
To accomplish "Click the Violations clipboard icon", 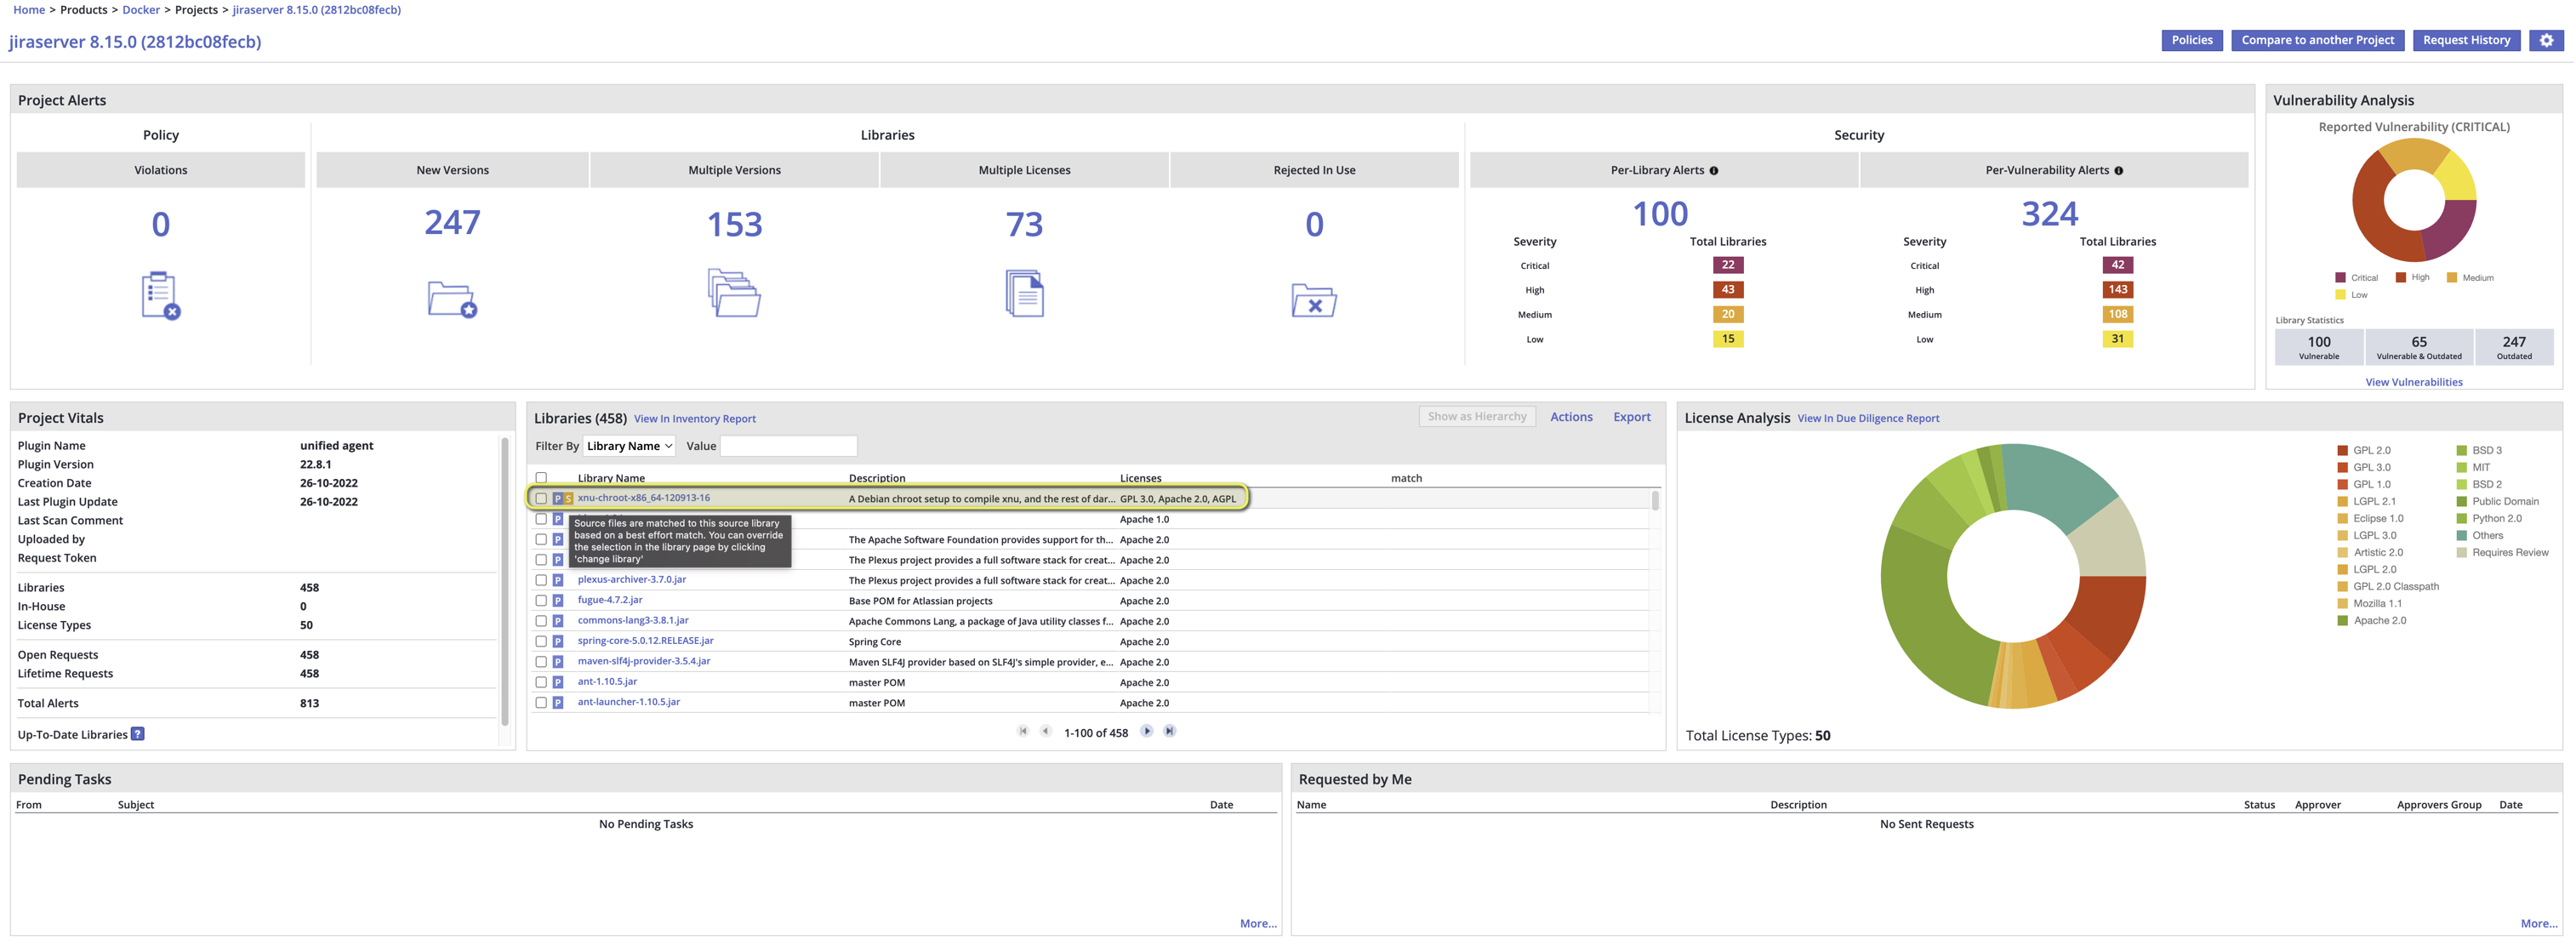I will 160,296.
